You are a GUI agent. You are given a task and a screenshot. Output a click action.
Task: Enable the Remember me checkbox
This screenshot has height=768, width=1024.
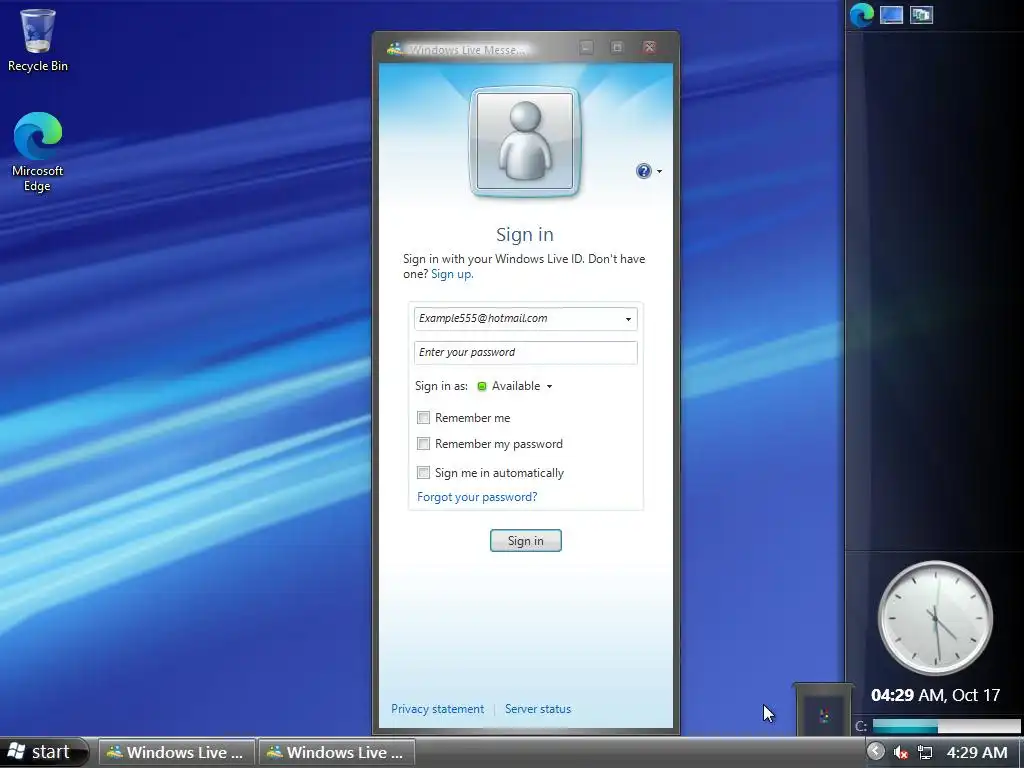[423, 417]
